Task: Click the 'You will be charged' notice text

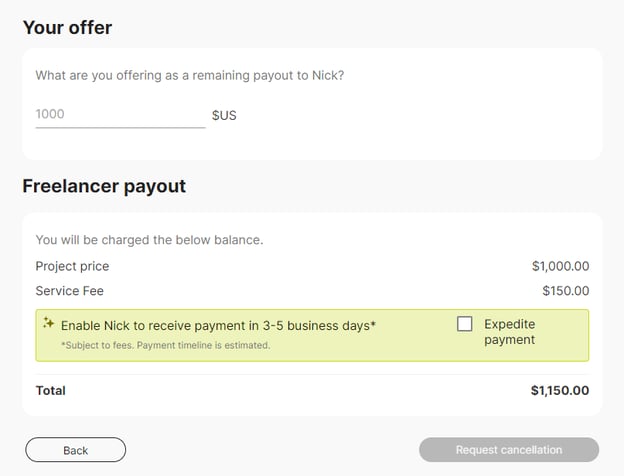Action: [149, 240]
